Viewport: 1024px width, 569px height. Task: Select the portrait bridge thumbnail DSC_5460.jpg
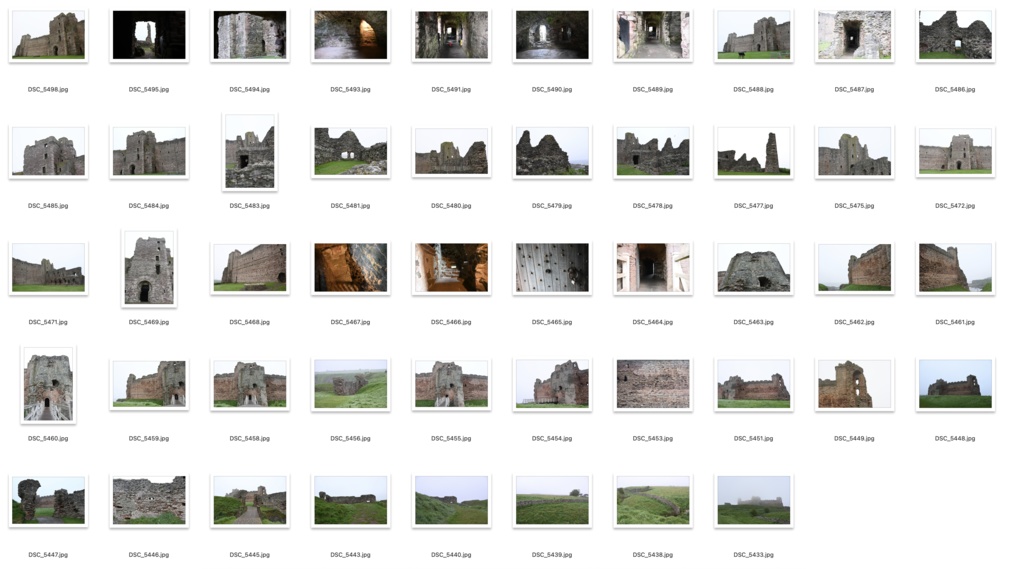48,385
